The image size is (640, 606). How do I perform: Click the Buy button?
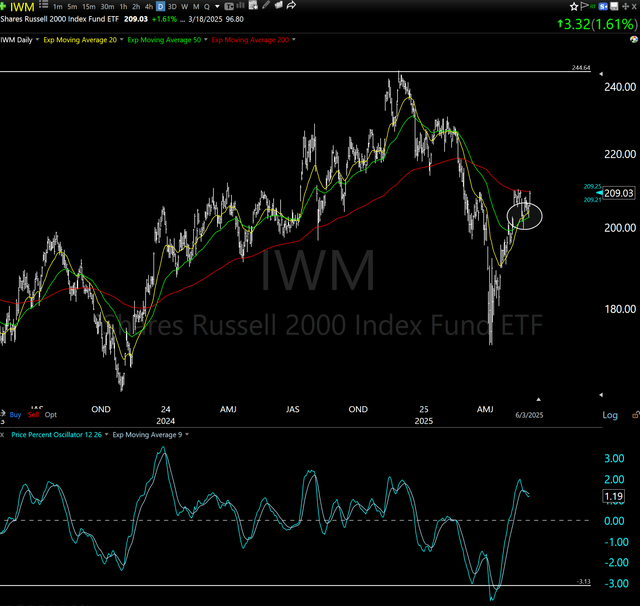pyautogui.click(x=15, y=415)
